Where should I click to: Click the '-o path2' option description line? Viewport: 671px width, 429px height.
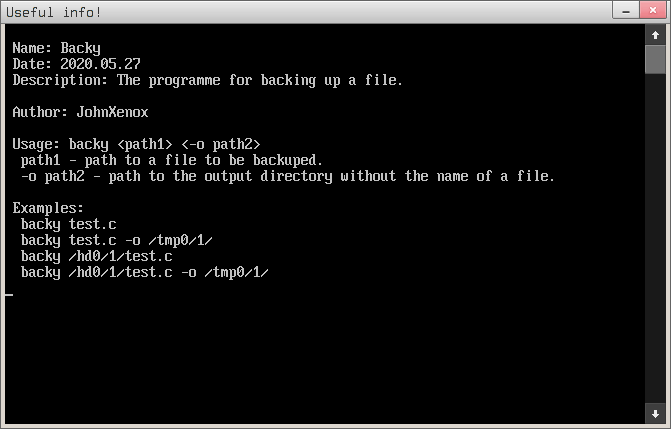click(x=287, y=176)
